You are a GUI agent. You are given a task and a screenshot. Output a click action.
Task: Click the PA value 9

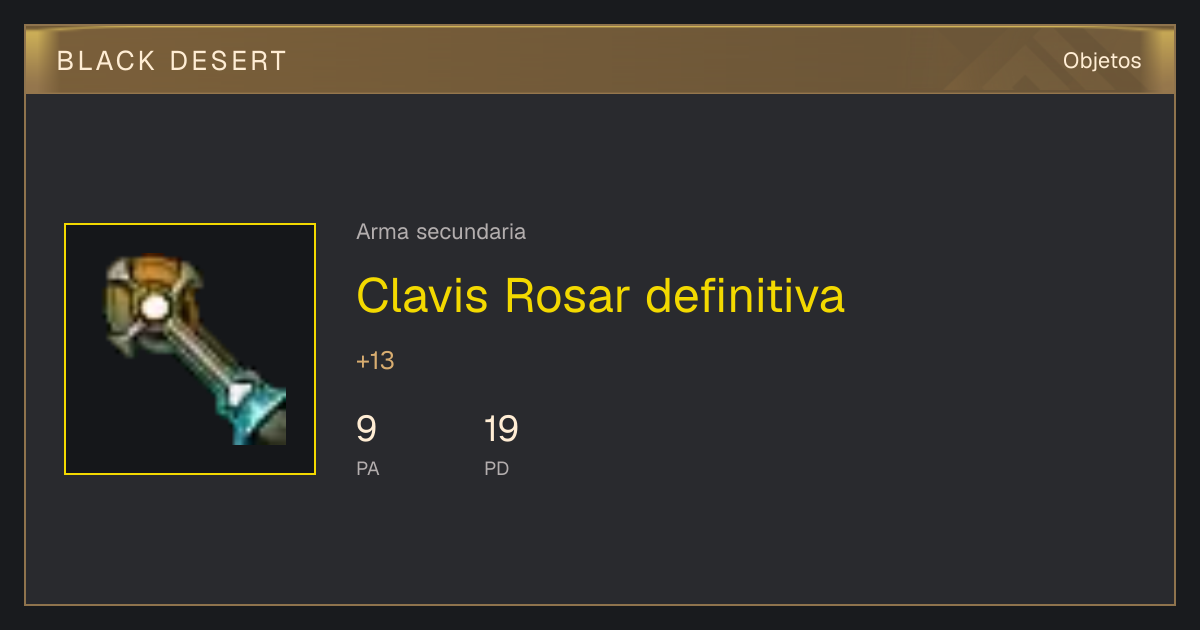coord(366,429)
